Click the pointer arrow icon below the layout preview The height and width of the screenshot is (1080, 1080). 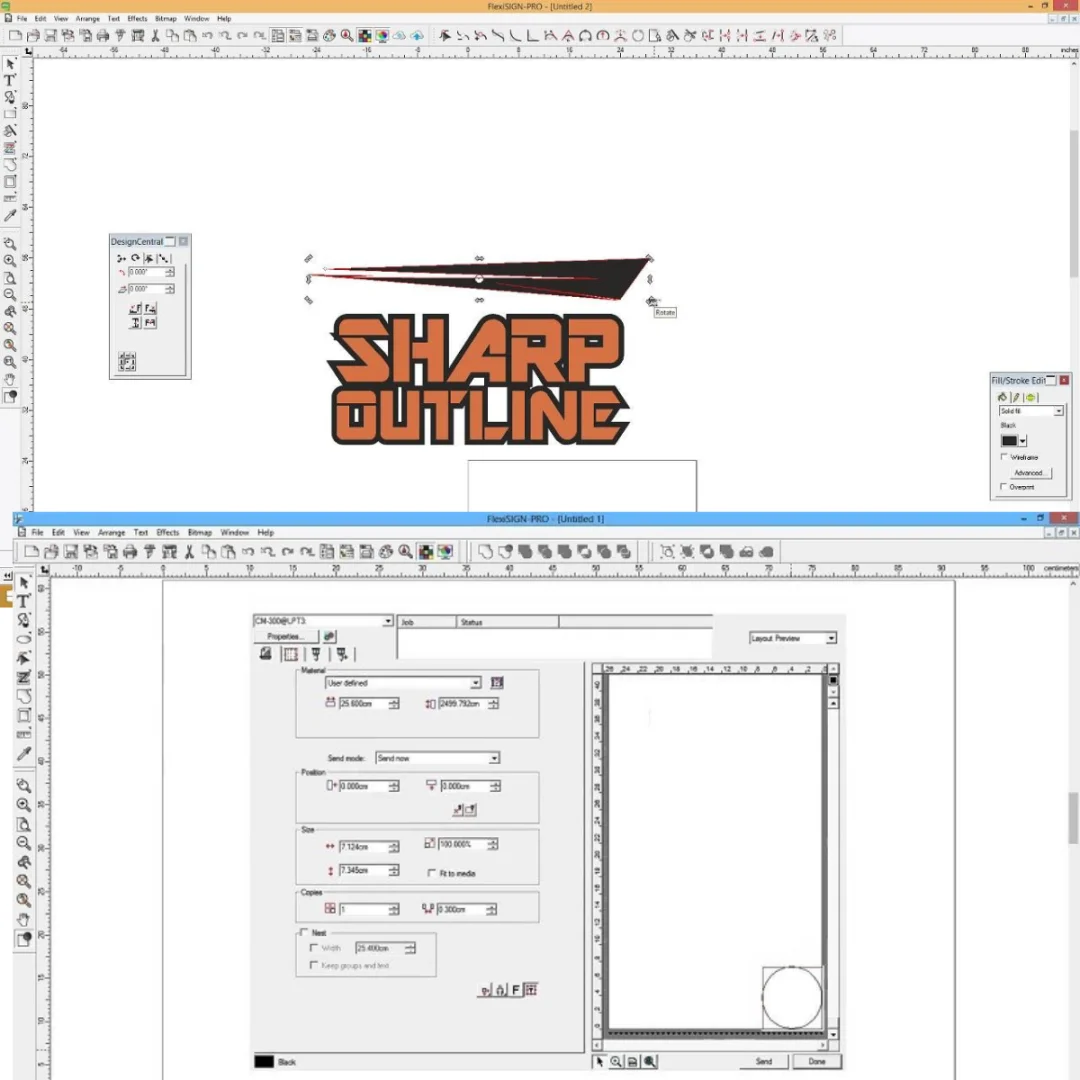[x=600, y=1061]
